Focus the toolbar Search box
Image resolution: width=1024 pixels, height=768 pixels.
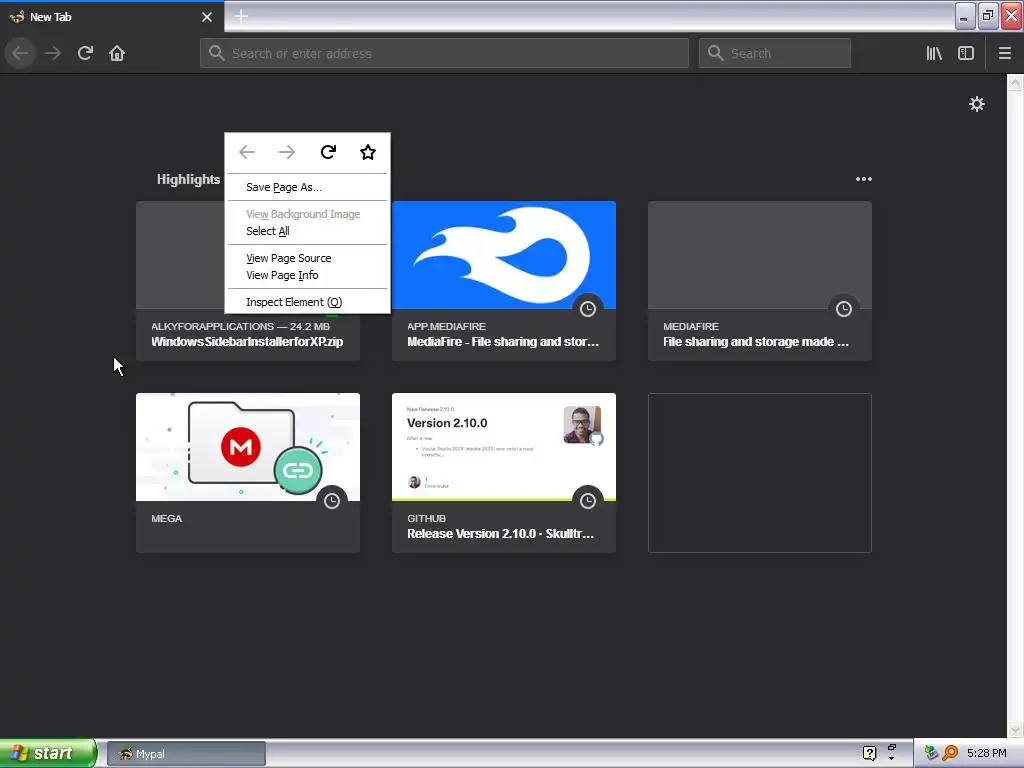point(775,53)
